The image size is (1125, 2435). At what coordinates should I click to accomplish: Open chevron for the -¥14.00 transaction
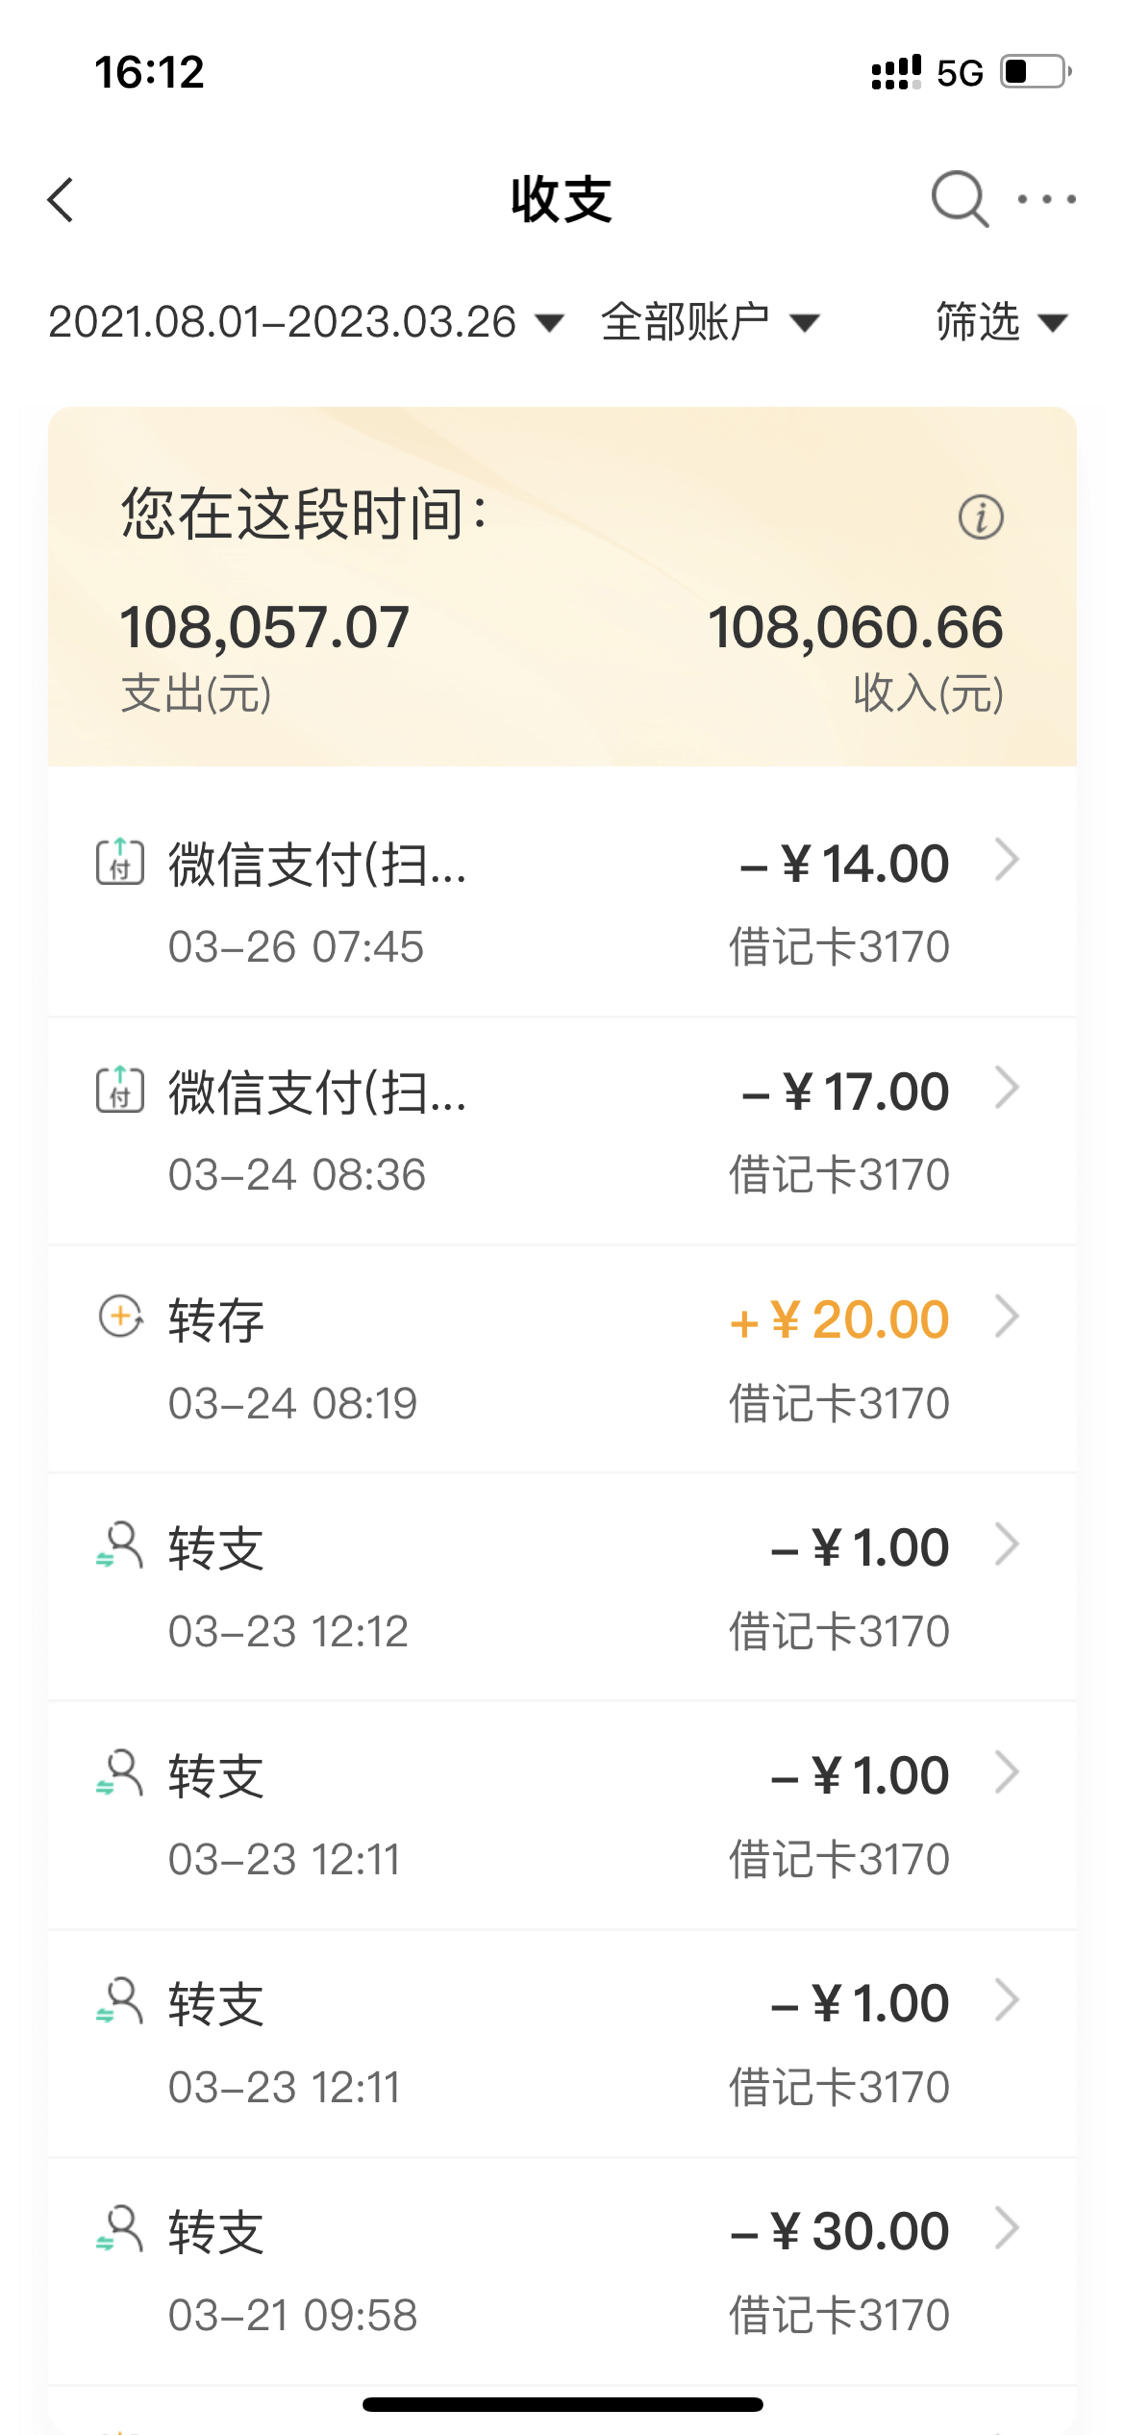click(x=1007, y=860)
